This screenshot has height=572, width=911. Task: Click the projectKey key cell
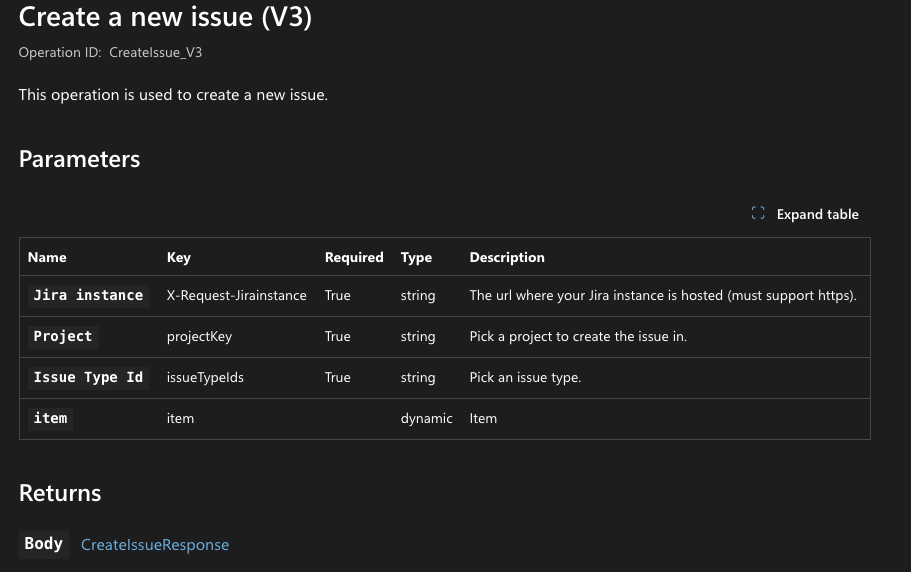pyautogui.click(x=199, y=337)
